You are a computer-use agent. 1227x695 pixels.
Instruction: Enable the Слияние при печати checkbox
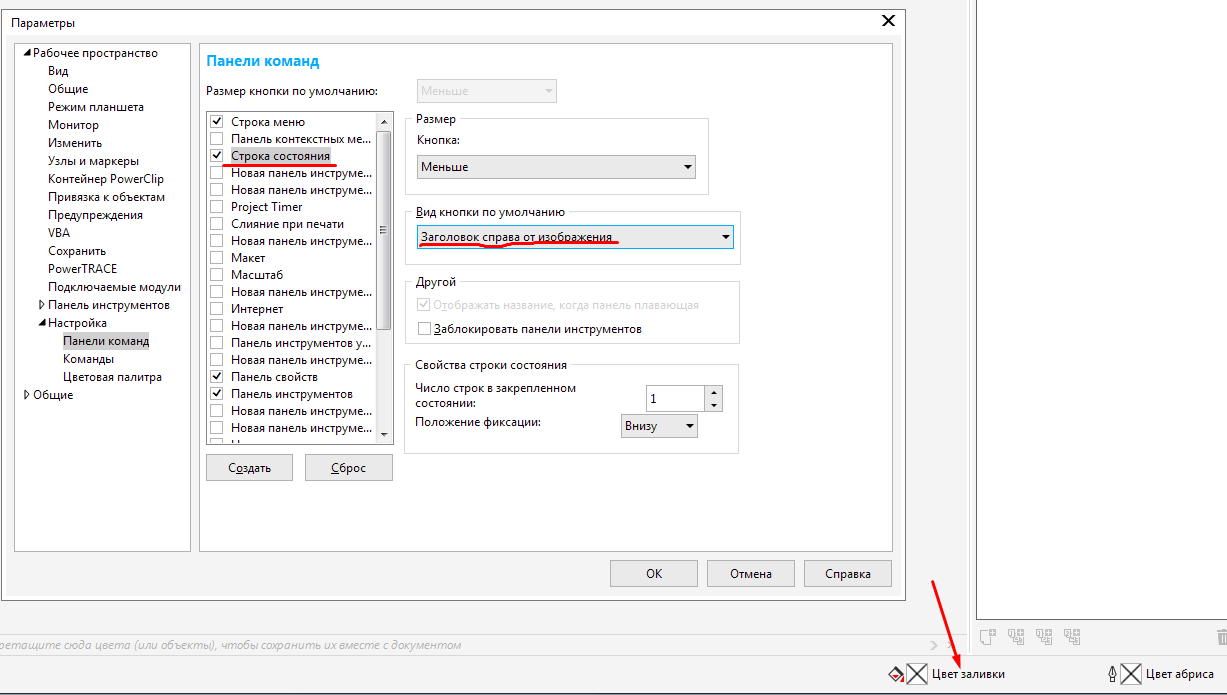217,224
